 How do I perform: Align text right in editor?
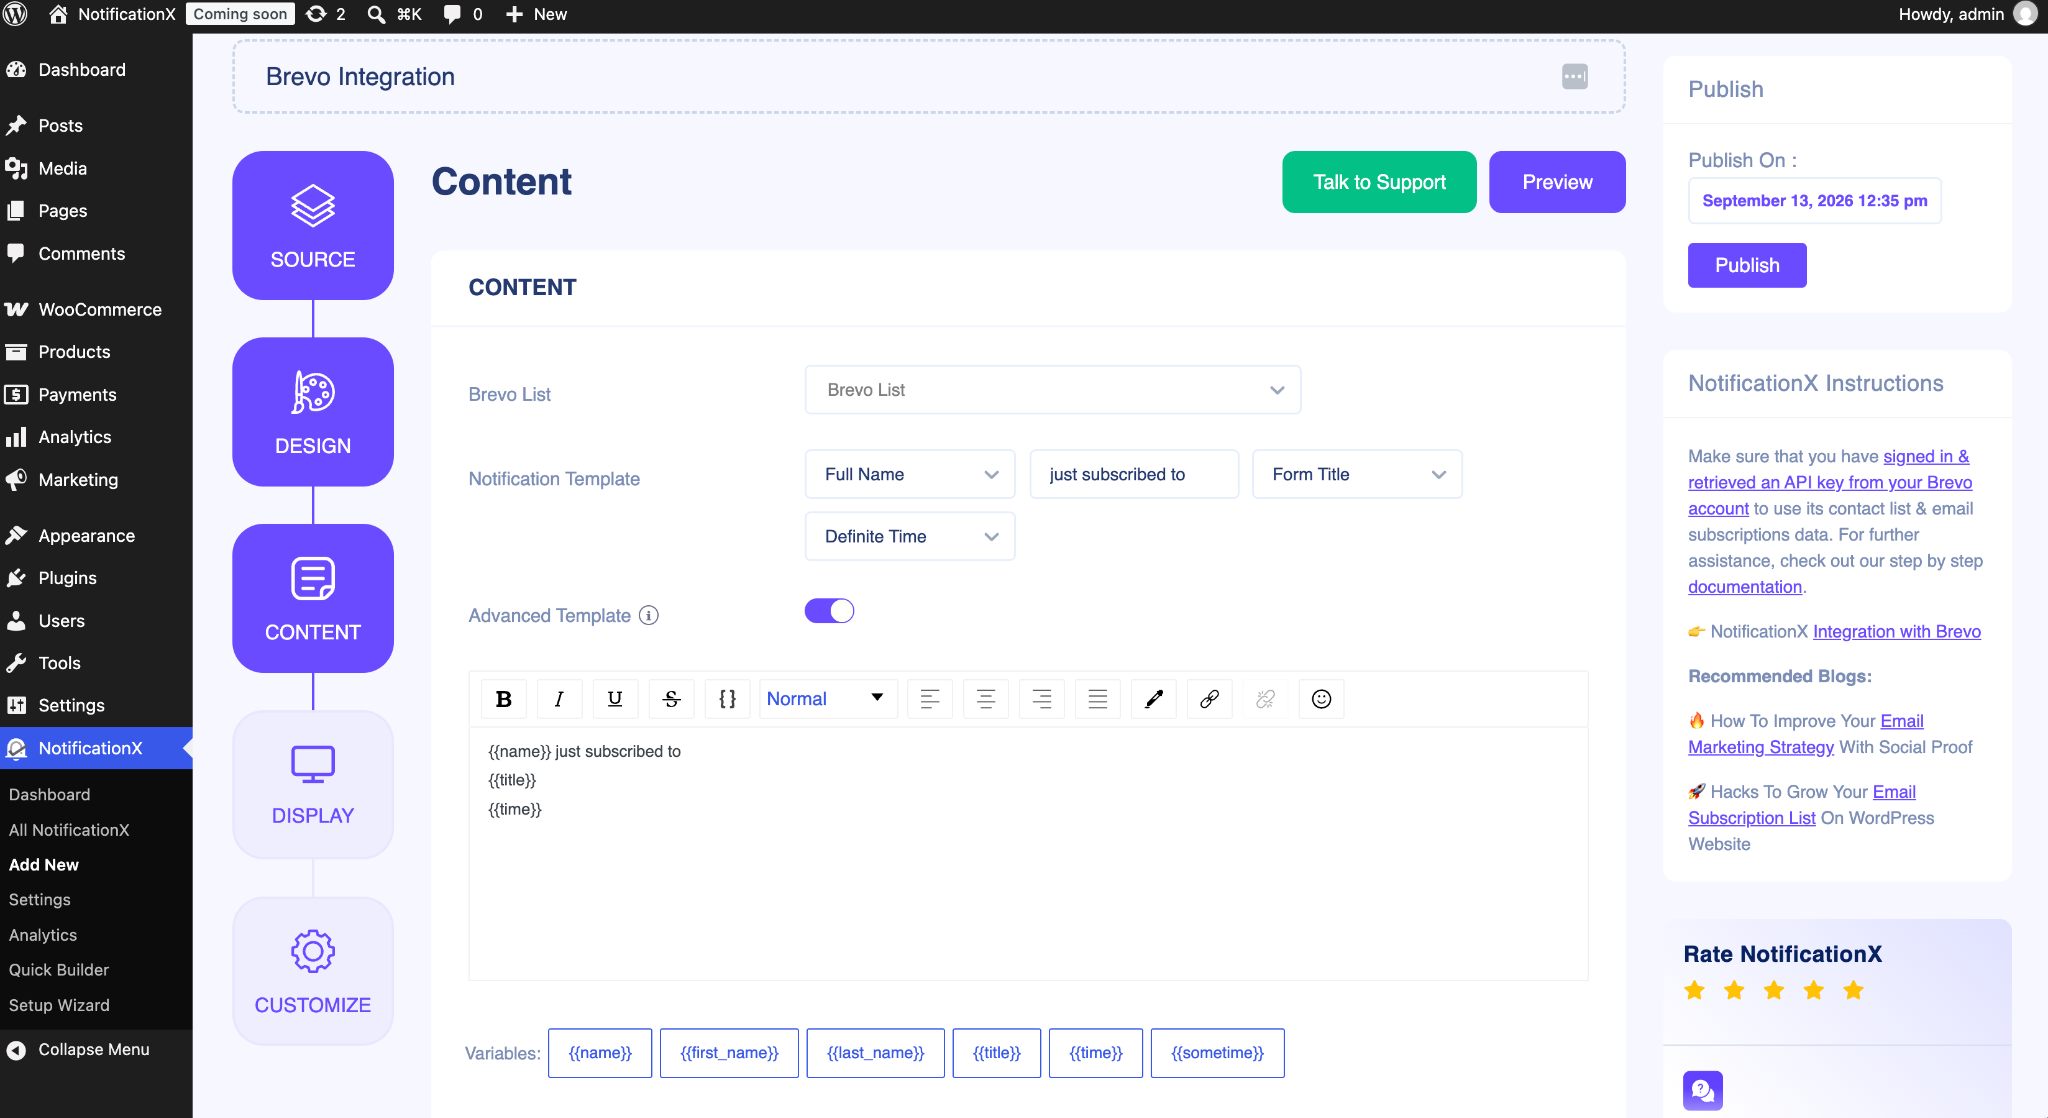1042,699
